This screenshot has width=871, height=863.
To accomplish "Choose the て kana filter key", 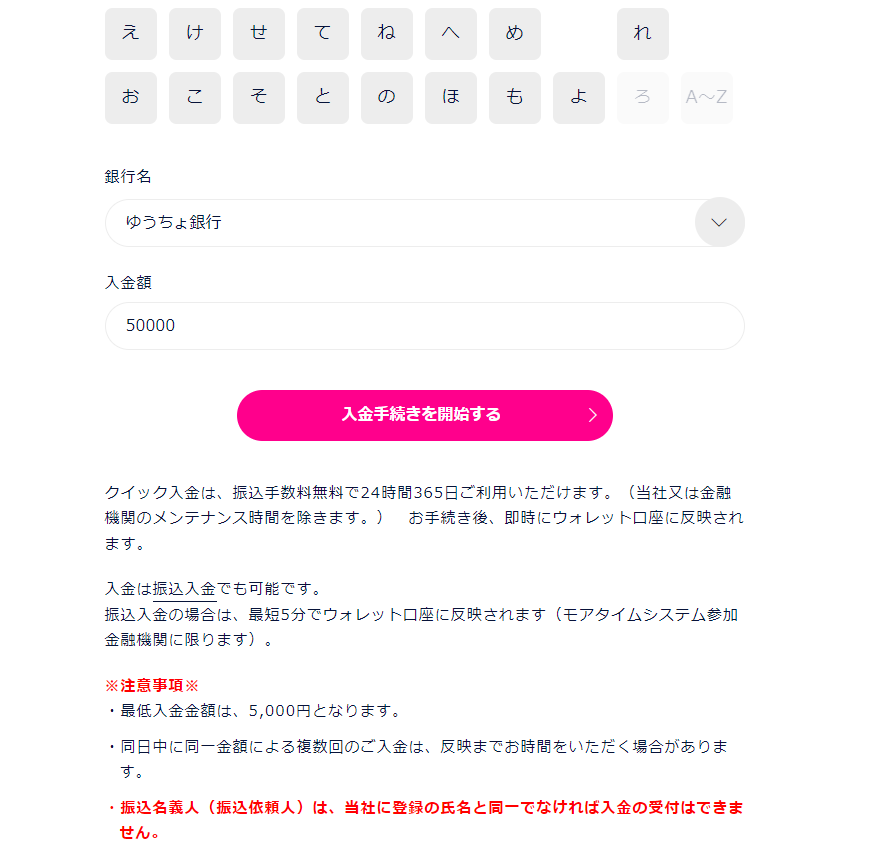I will (323, 34).
